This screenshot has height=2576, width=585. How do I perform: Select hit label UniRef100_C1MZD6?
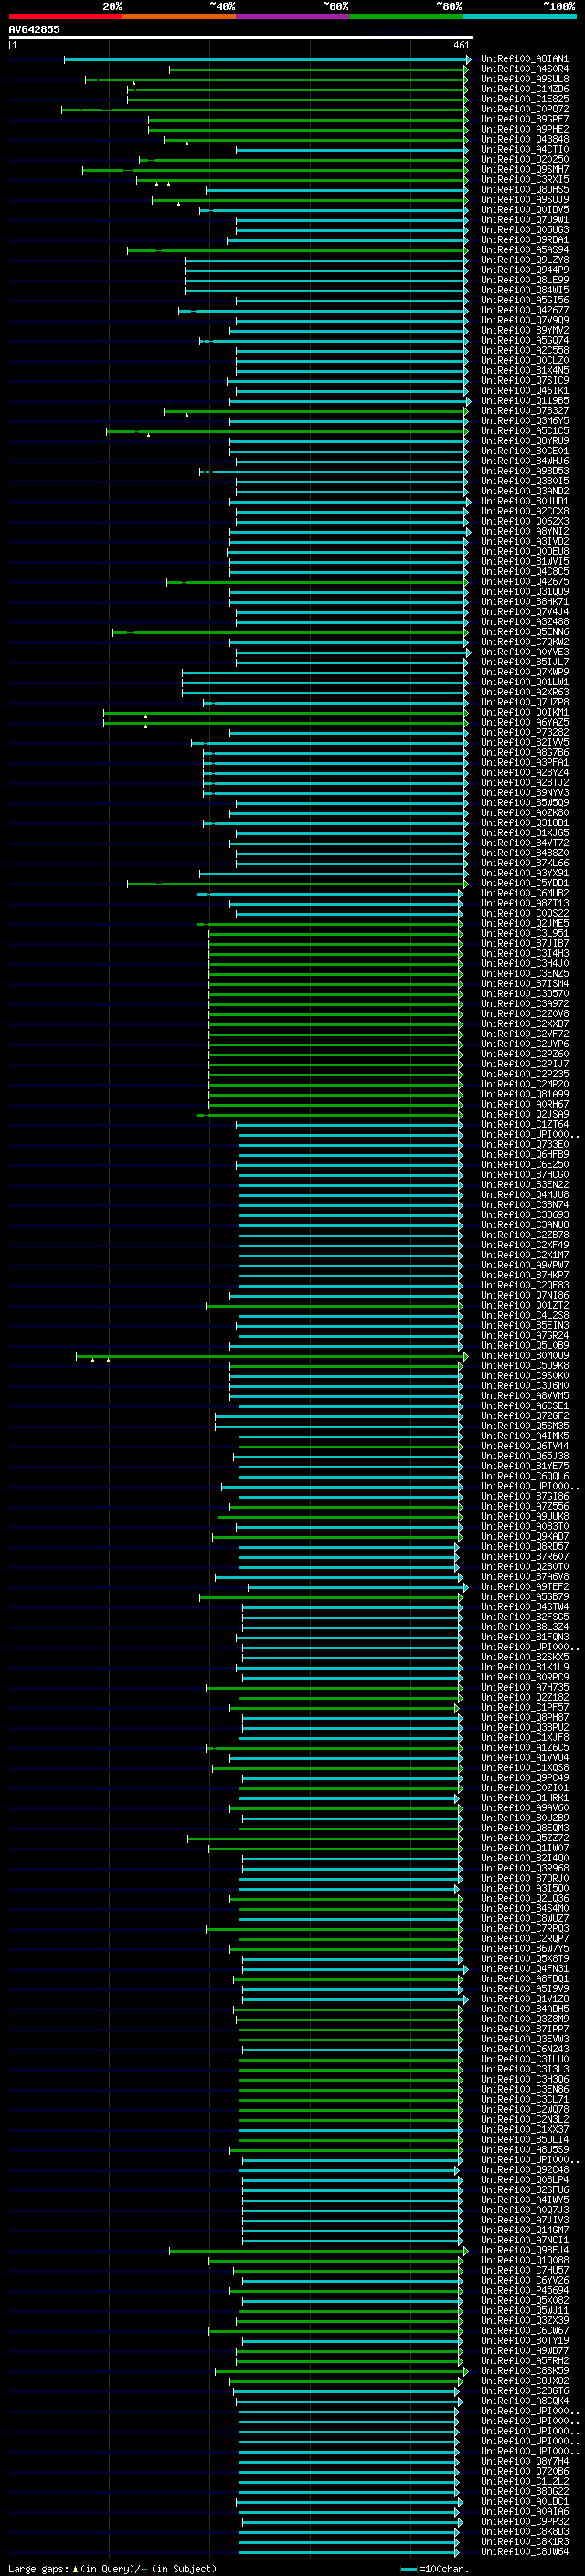click(x=524, y=89)
